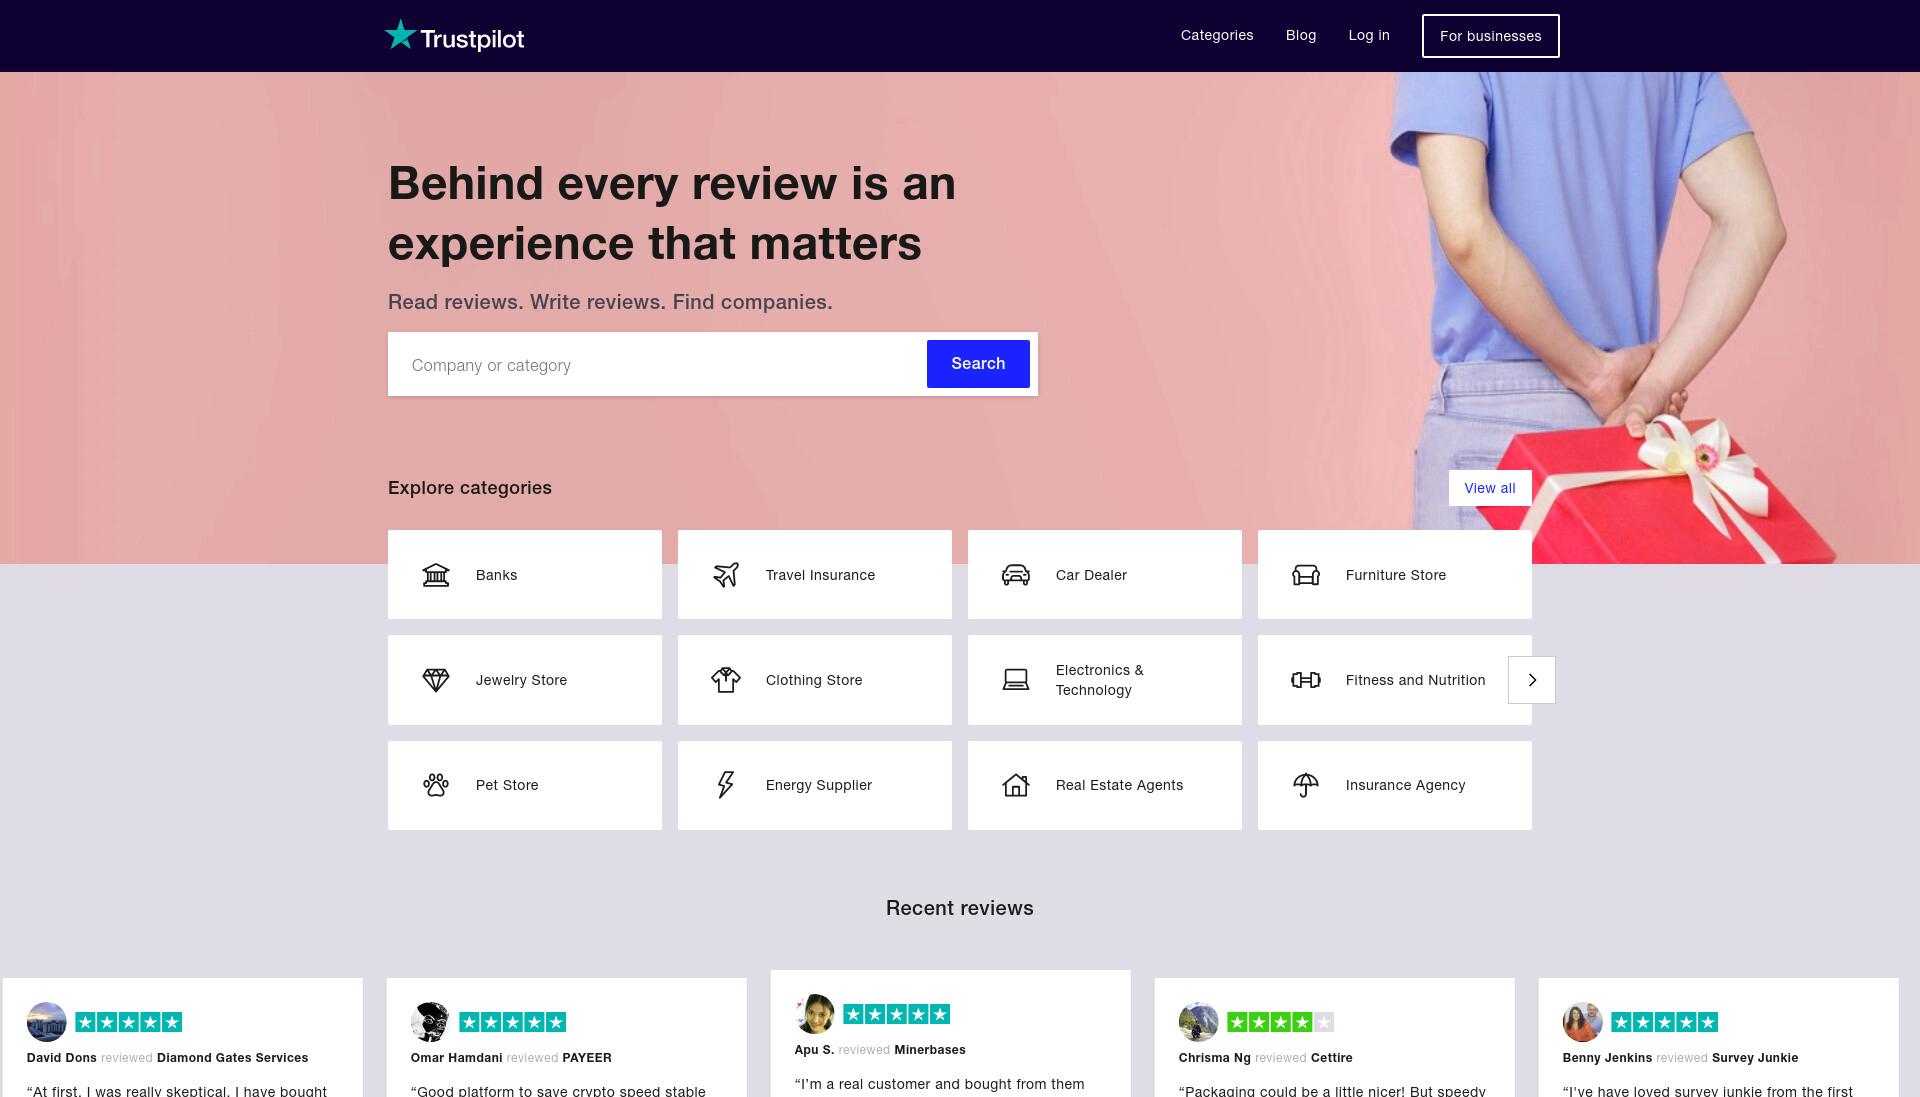
Task: Click the Jewelry Store diamond icon
Action: [x=436, y=680]
